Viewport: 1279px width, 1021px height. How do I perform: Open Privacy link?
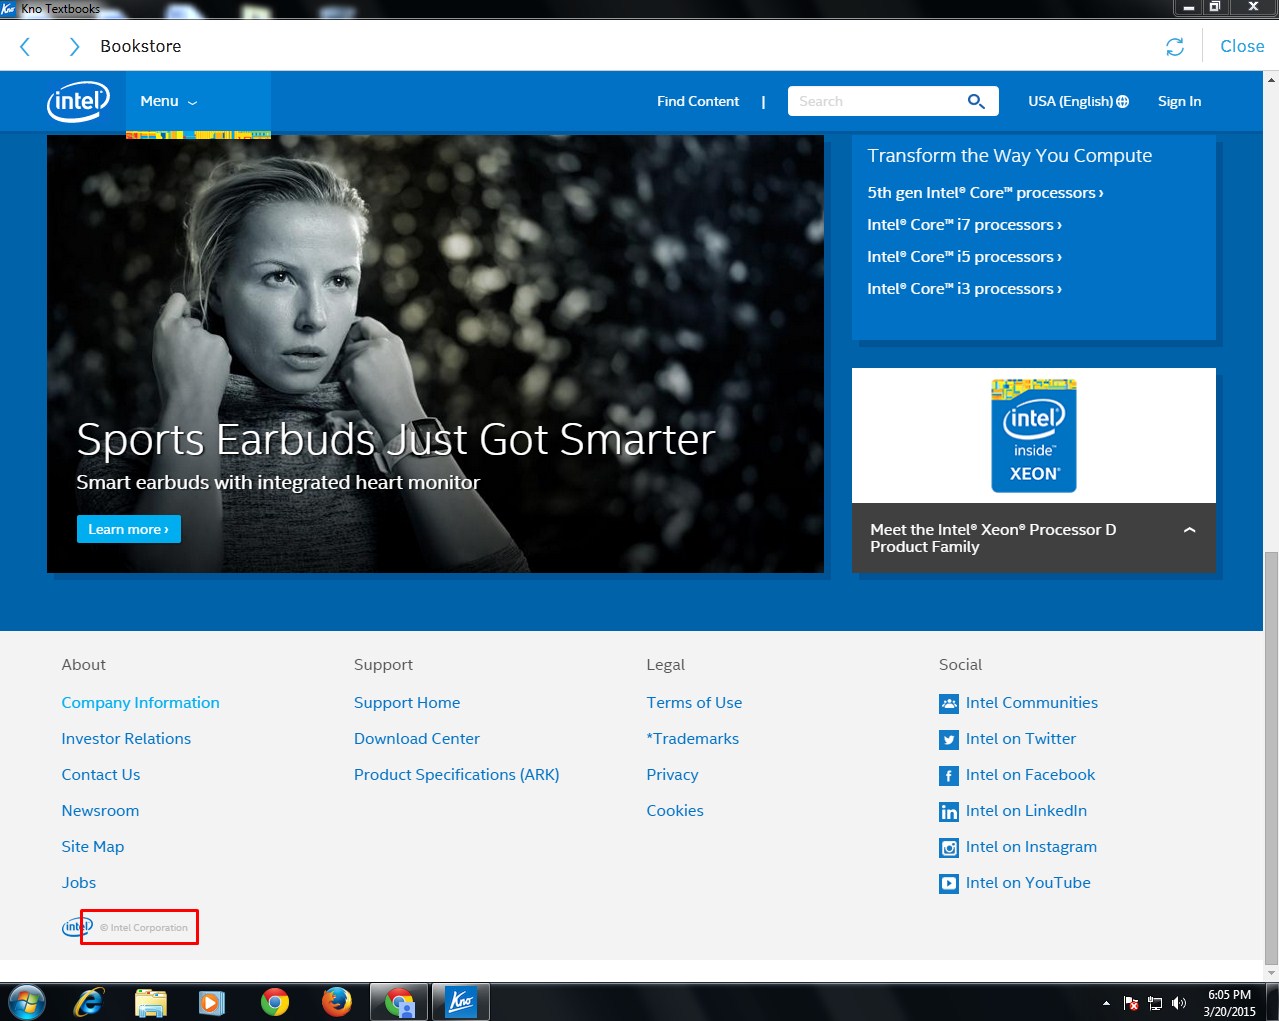672,775
